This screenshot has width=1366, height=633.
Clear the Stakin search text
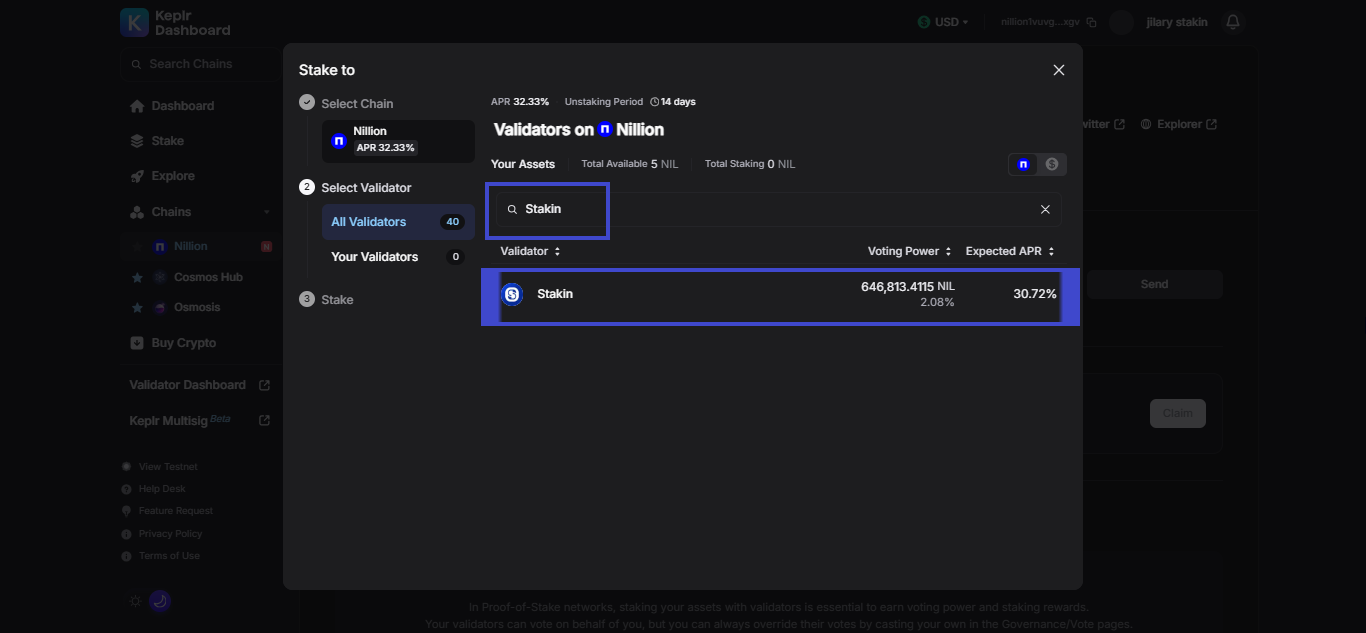click(x=1045, y=209)
